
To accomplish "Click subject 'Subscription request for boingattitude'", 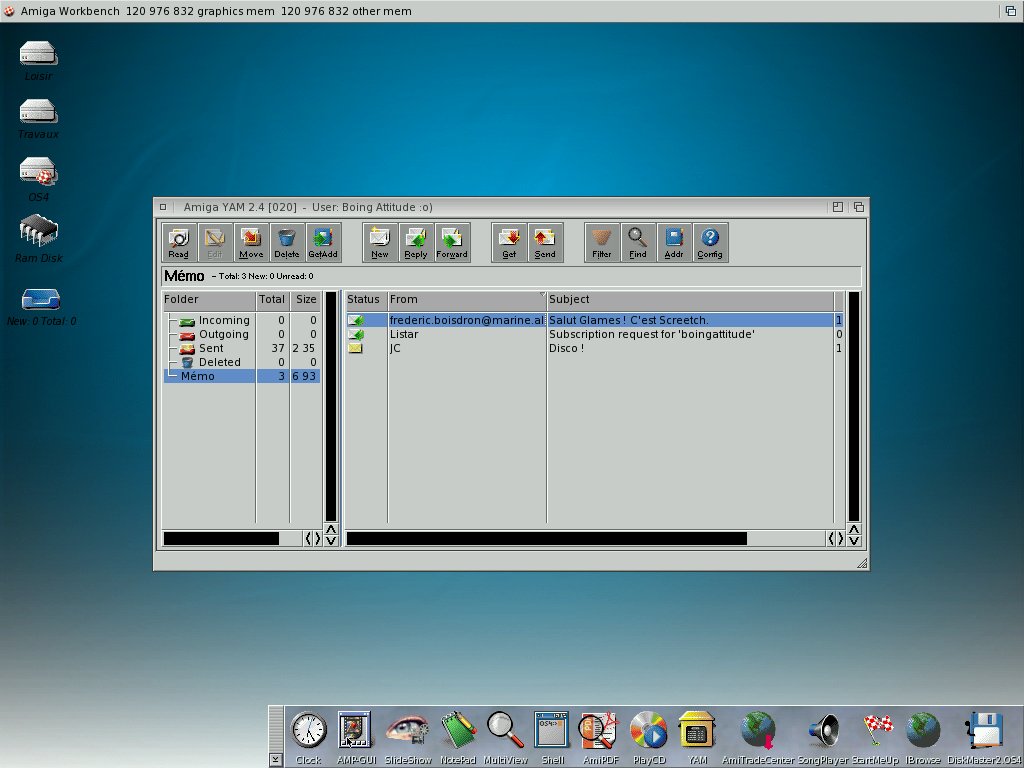I will click(652, 334).
